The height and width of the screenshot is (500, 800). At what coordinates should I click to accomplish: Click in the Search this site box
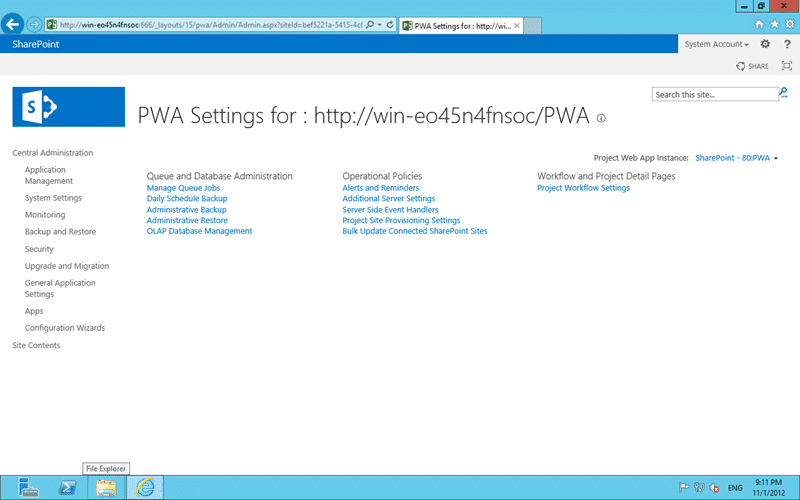pos(715,94)
